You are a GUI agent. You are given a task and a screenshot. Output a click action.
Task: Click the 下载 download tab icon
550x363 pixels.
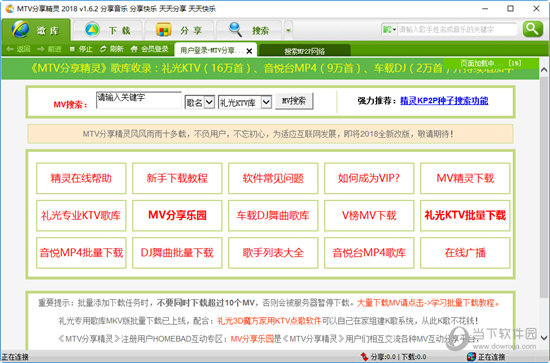[92, 30]
